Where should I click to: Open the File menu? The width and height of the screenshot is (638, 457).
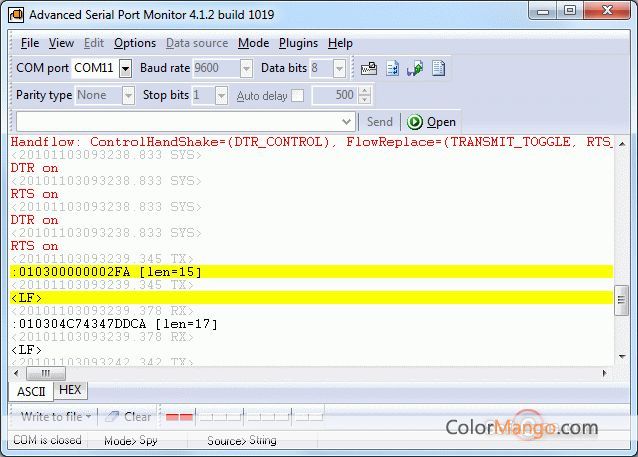pyautogui.click(x=30, y=43)
